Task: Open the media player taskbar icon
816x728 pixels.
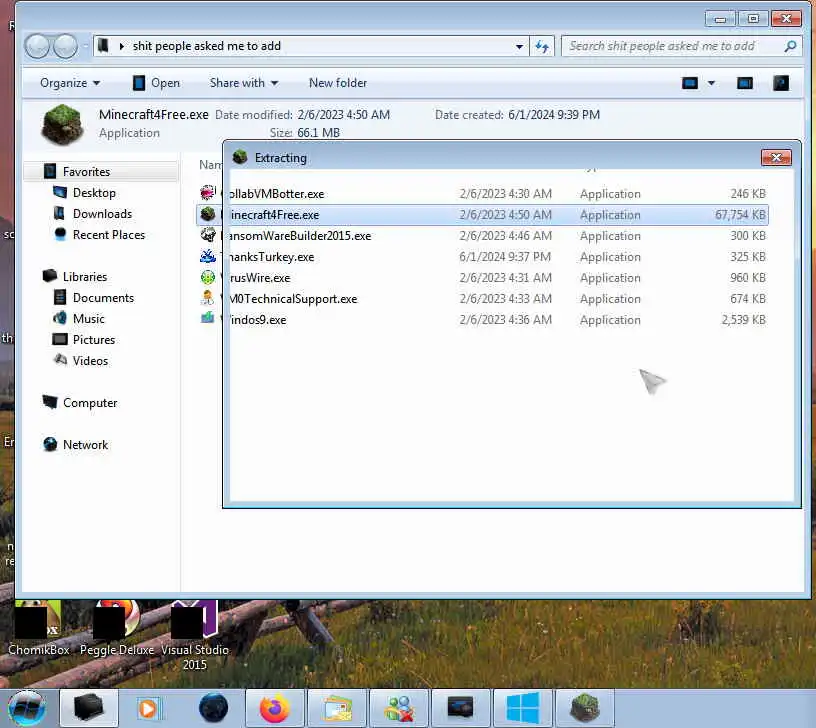Action: (151, 708)
